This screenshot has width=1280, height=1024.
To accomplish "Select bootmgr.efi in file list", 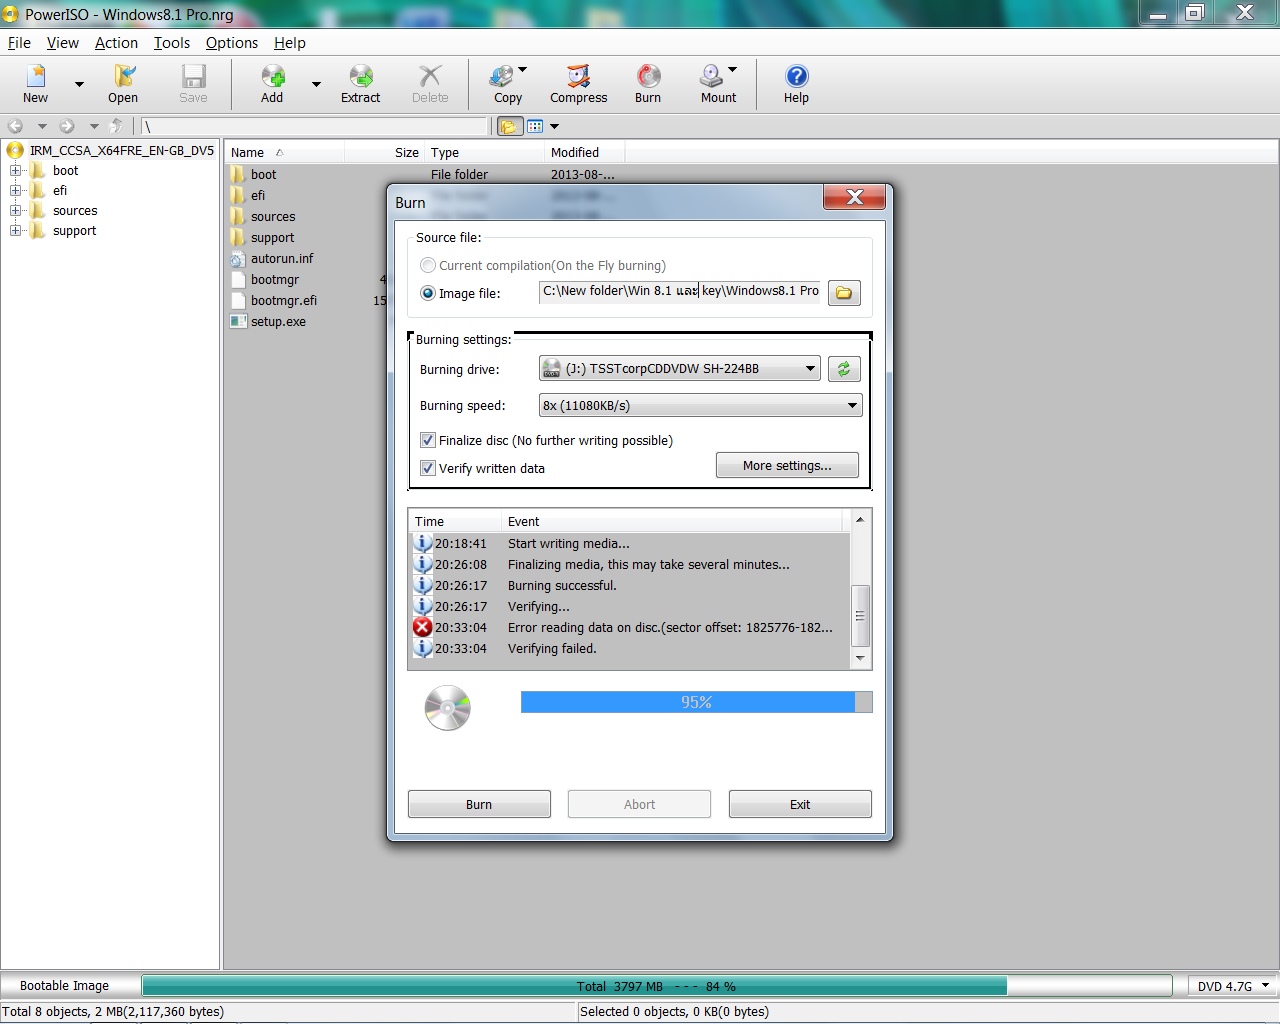I will click(x=284, y=300).
